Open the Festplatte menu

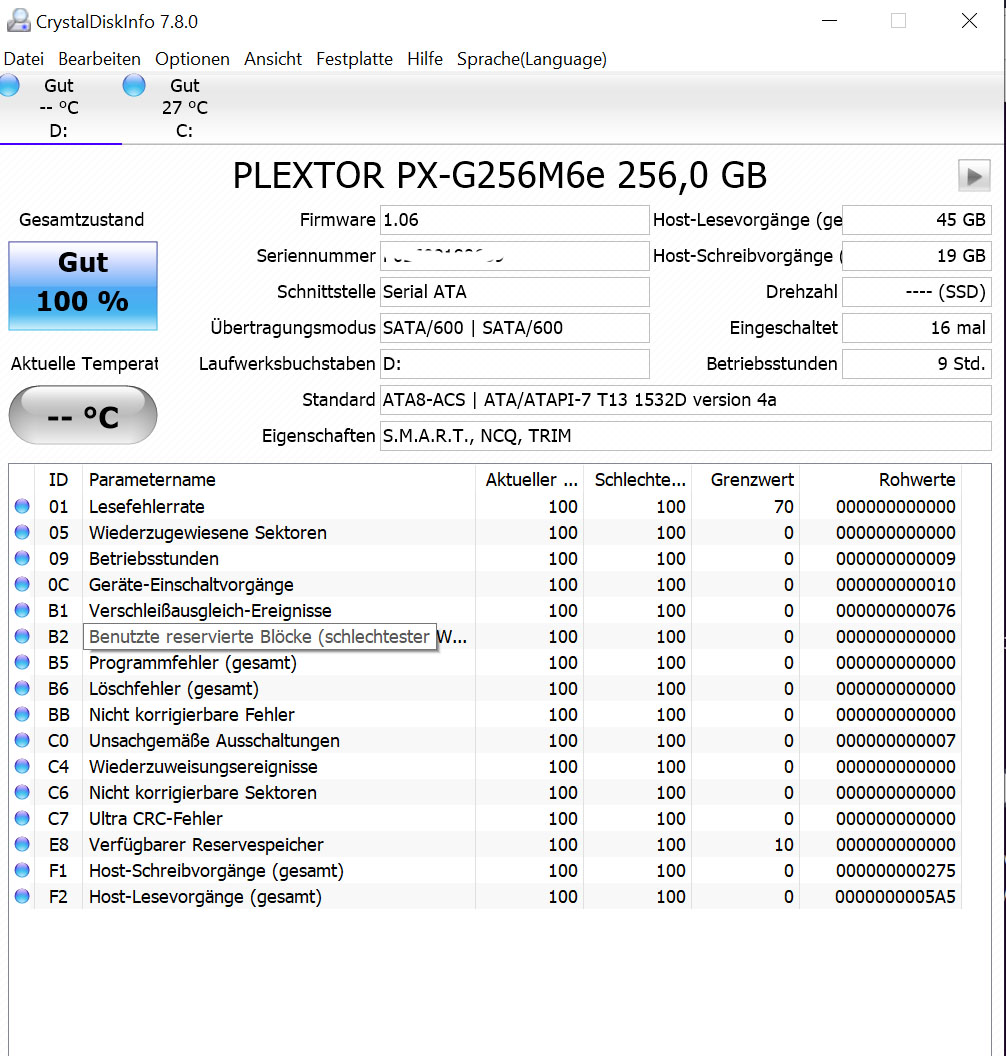pos(354,59)
